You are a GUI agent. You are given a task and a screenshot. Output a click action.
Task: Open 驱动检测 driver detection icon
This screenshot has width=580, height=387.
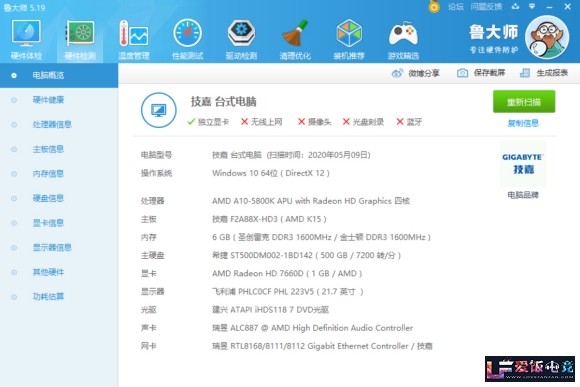pos(241,33)
